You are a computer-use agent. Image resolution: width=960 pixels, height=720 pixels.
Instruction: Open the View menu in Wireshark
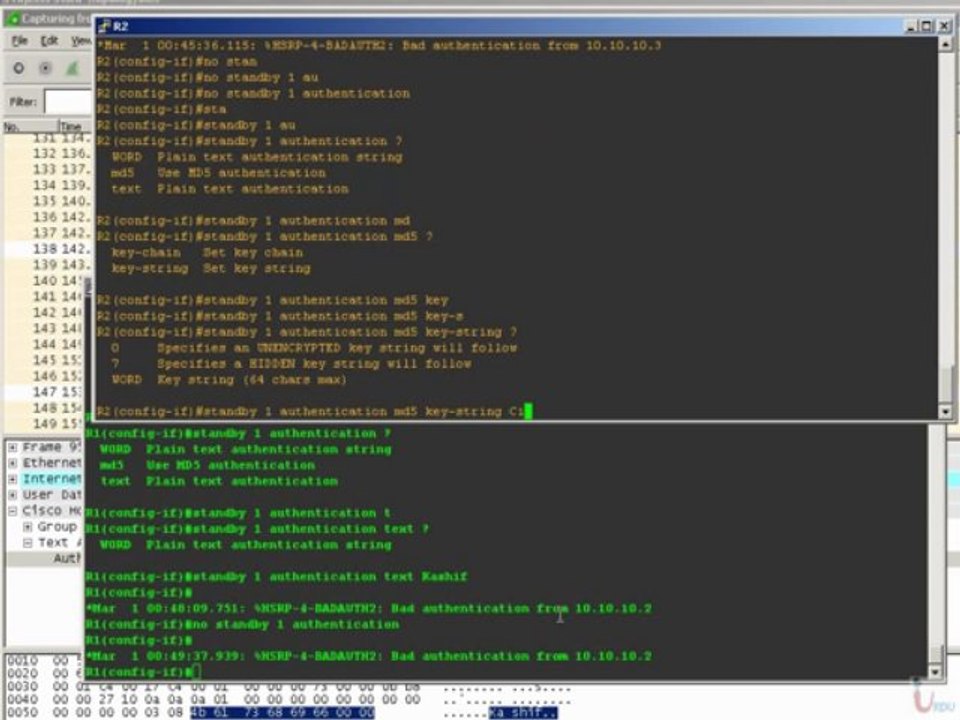click(x=81, y=41)
